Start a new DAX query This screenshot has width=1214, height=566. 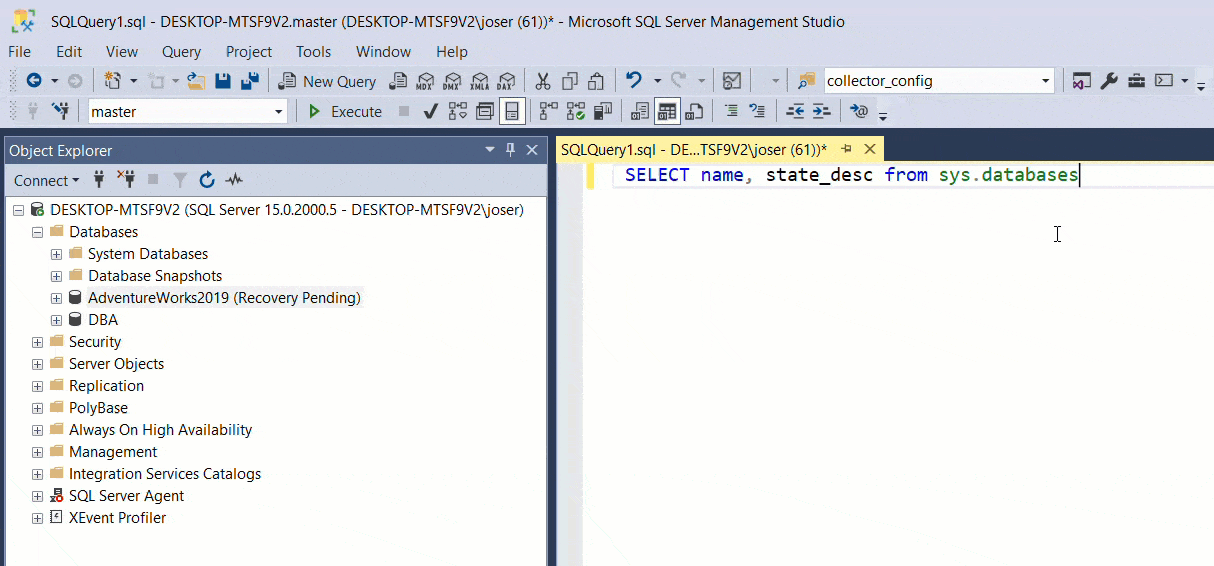pos(506,81)
